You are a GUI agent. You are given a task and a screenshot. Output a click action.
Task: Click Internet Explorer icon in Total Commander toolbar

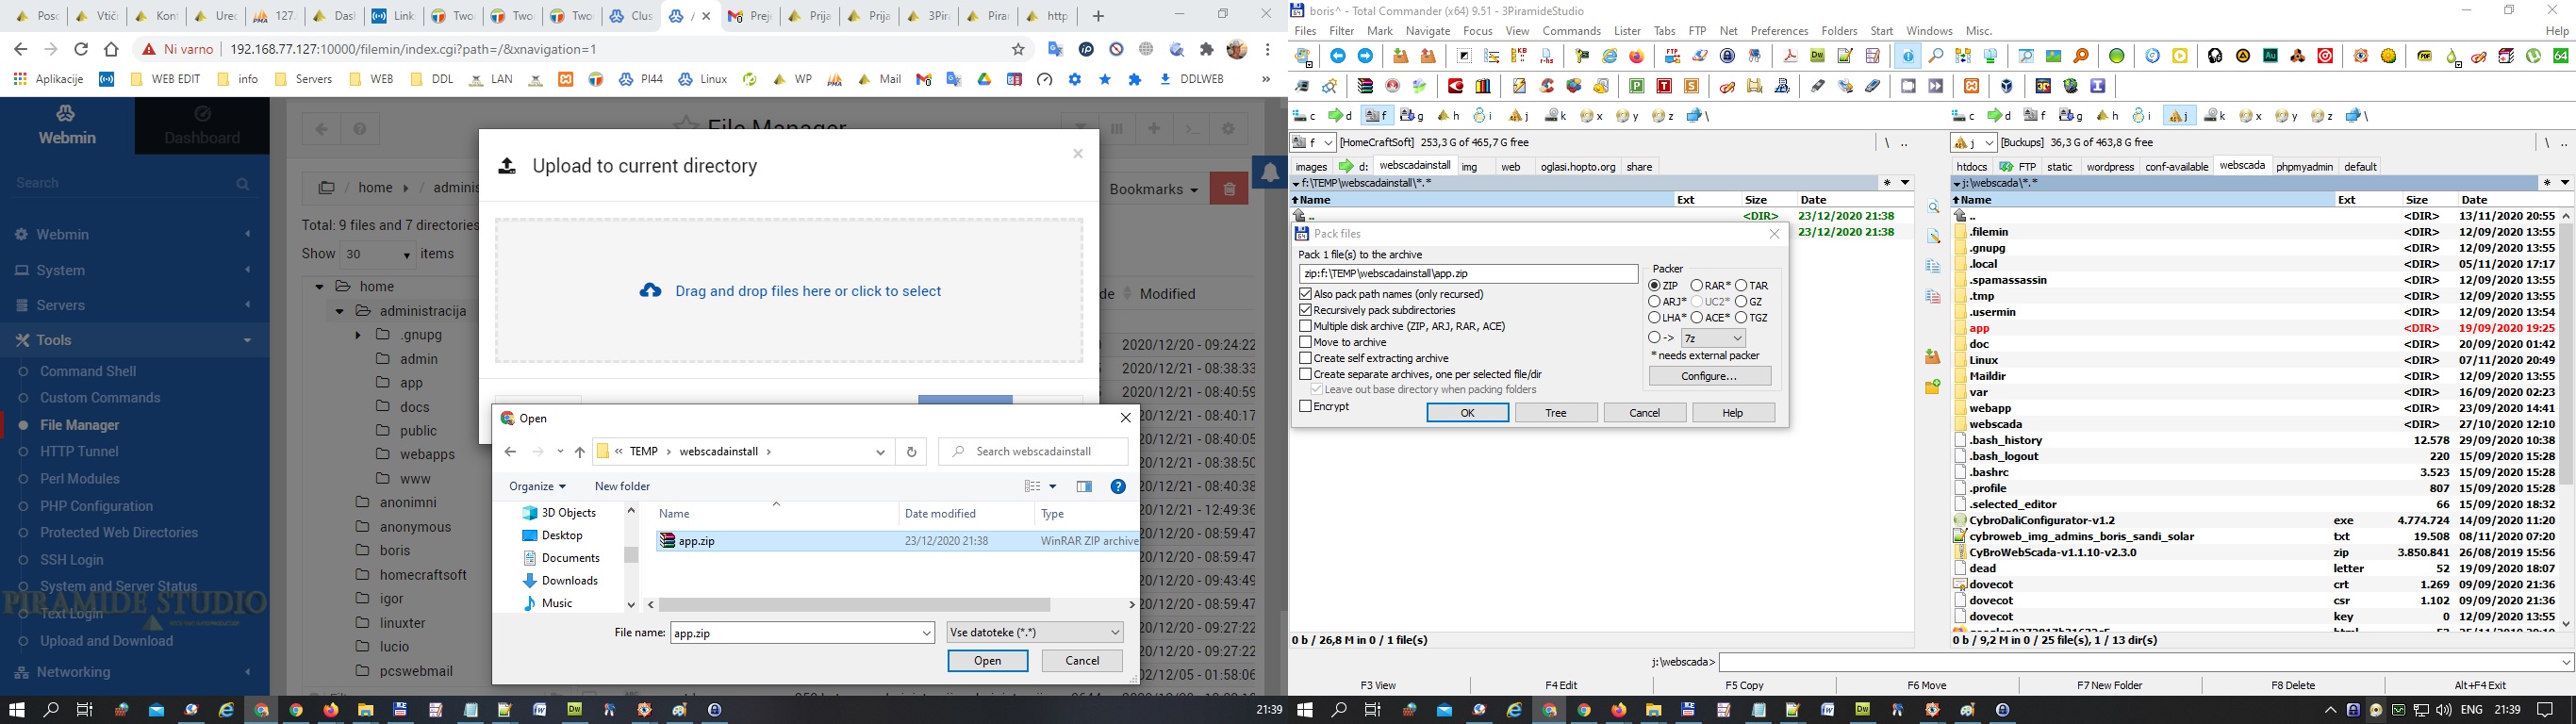pyautogui.click(x=1610, y=56)
